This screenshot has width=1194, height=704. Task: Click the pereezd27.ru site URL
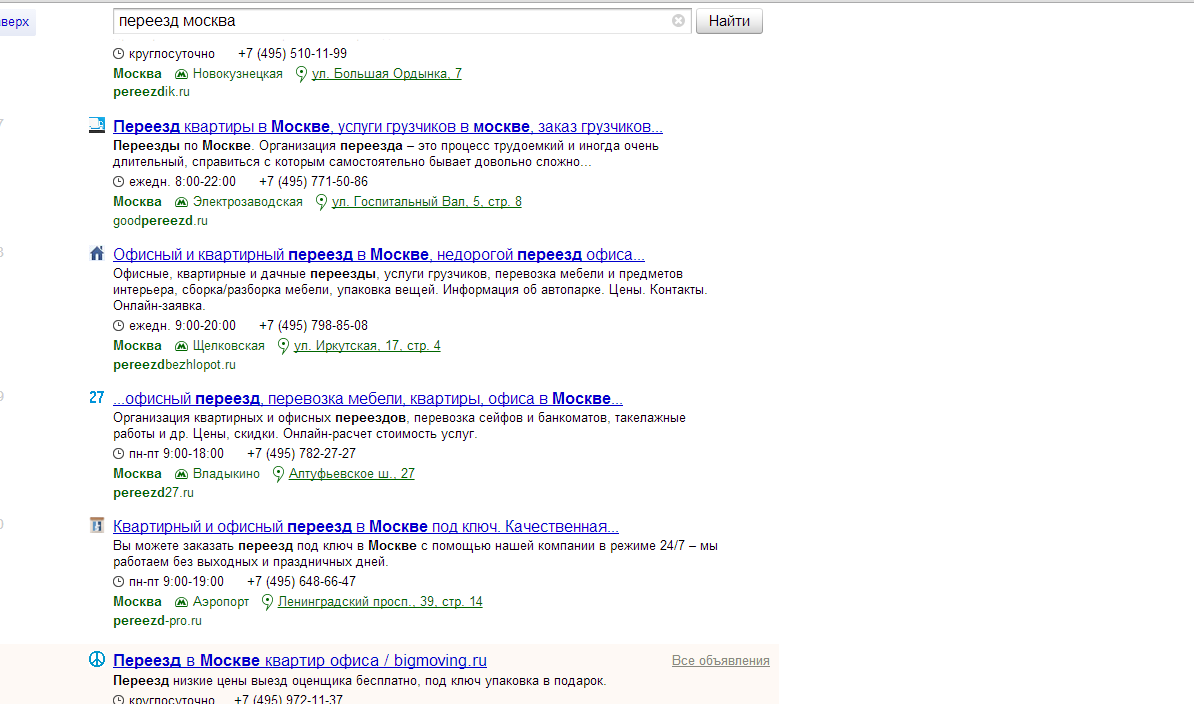tap(153, 492)
